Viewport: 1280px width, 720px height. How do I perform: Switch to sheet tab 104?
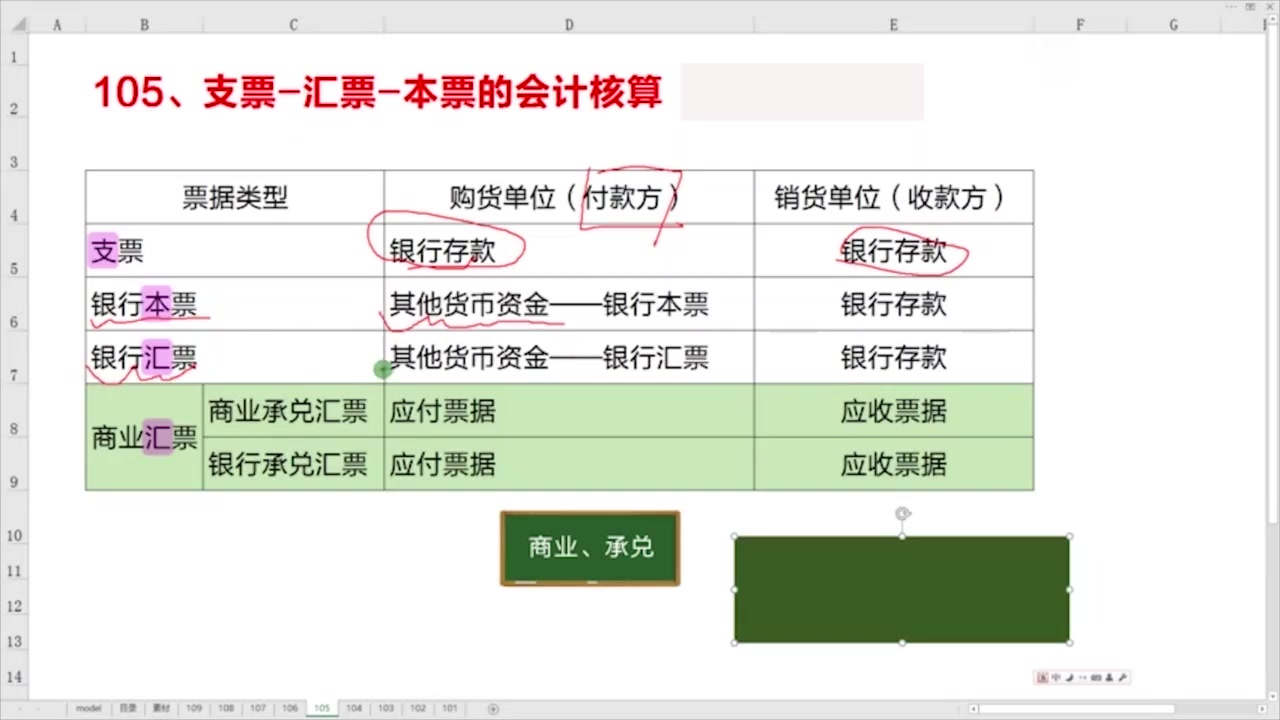tap(353, 708)
